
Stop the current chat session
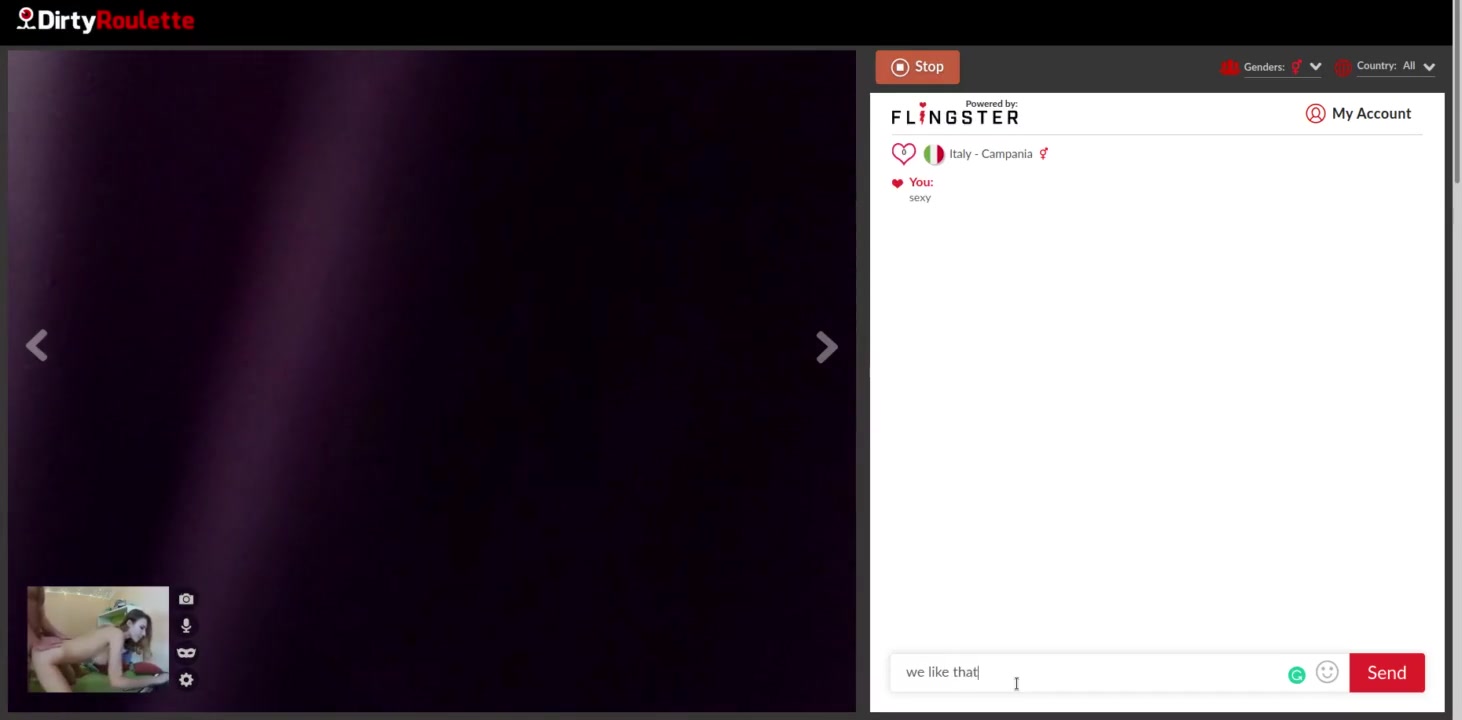click(x=917, y=67)
